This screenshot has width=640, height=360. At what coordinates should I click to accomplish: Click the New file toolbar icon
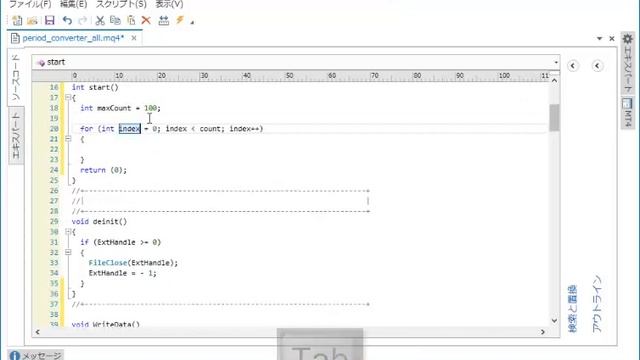pos(17,20)
